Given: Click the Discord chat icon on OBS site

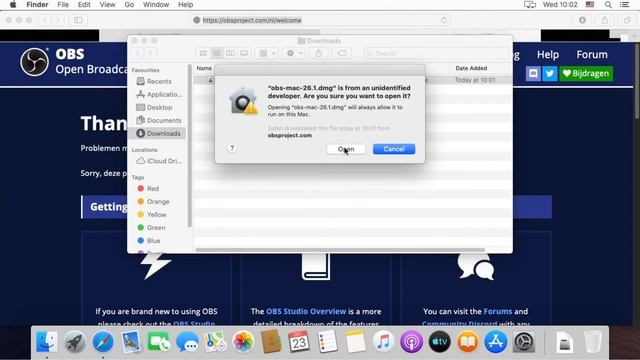Looking at the screenshot, I should click(533, 73).
